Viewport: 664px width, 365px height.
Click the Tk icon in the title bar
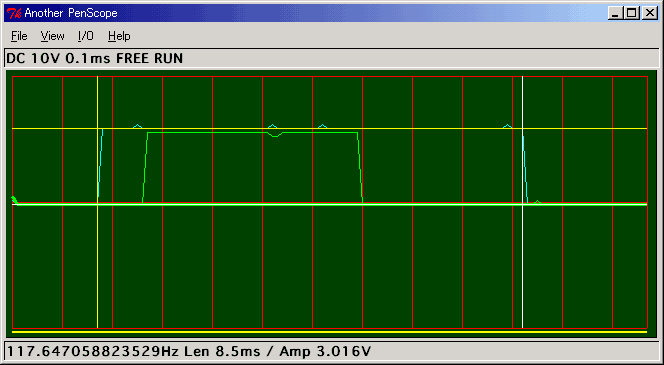click(14, 14)
